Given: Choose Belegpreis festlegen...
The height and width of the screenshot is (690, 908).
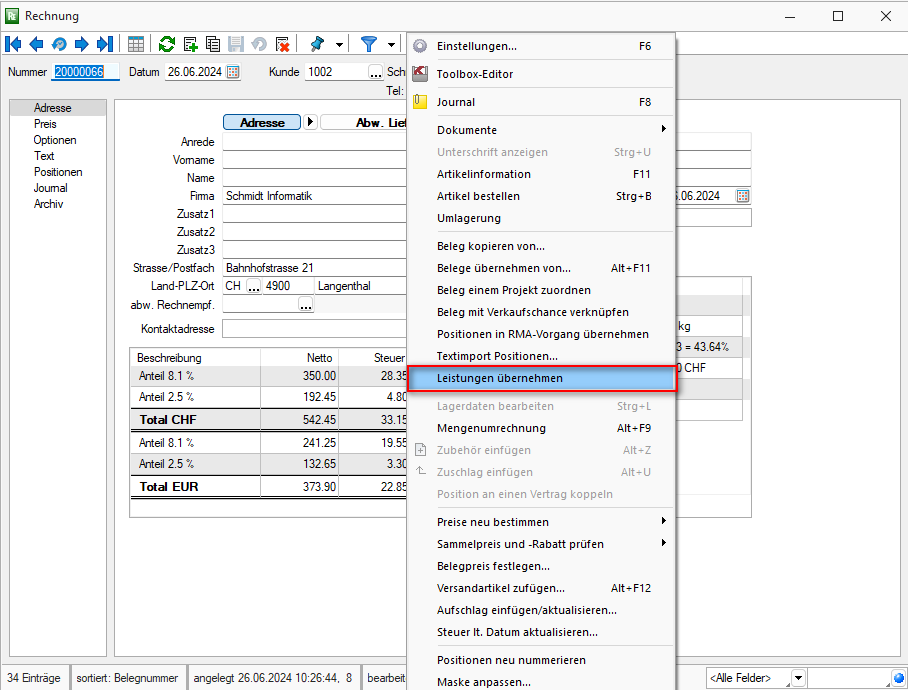Looking at the screenshot, I should 541,566.
